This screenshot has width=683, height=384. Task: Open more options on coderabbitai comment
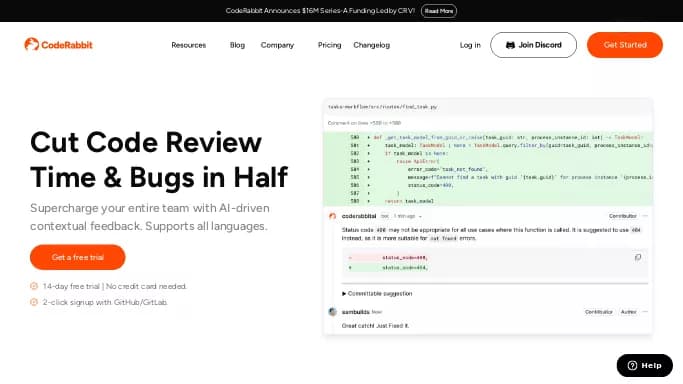(645, 216)
